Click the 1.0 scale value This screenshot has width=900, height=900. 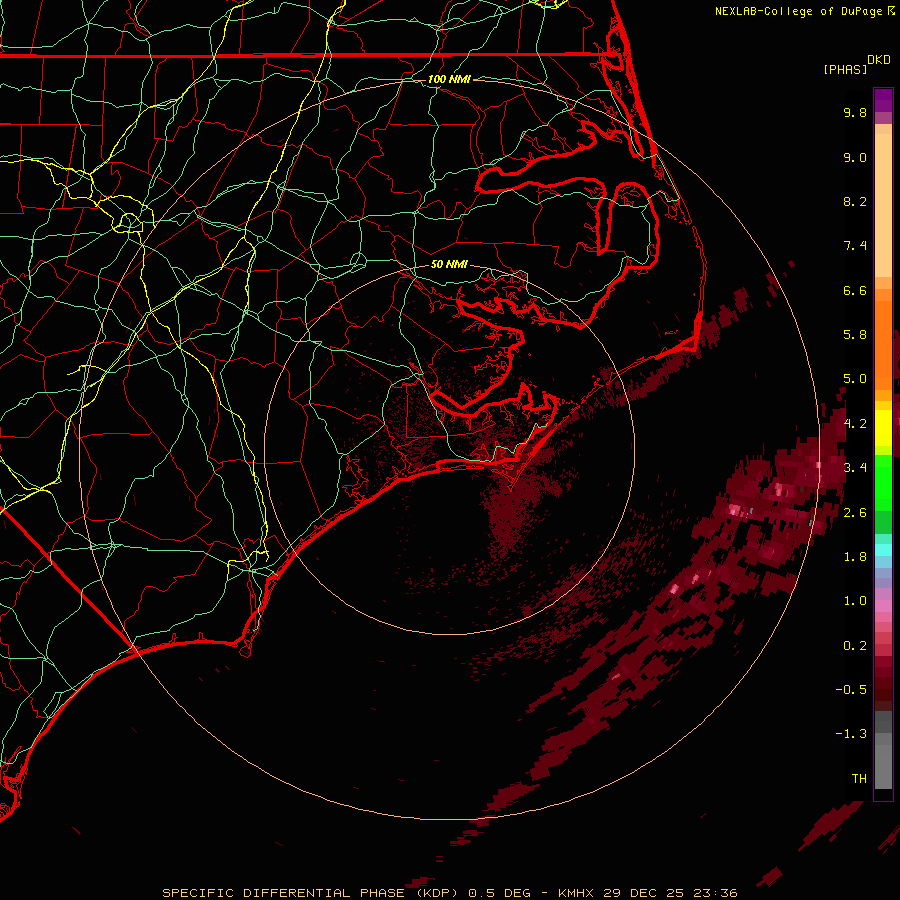coord(855,601)
